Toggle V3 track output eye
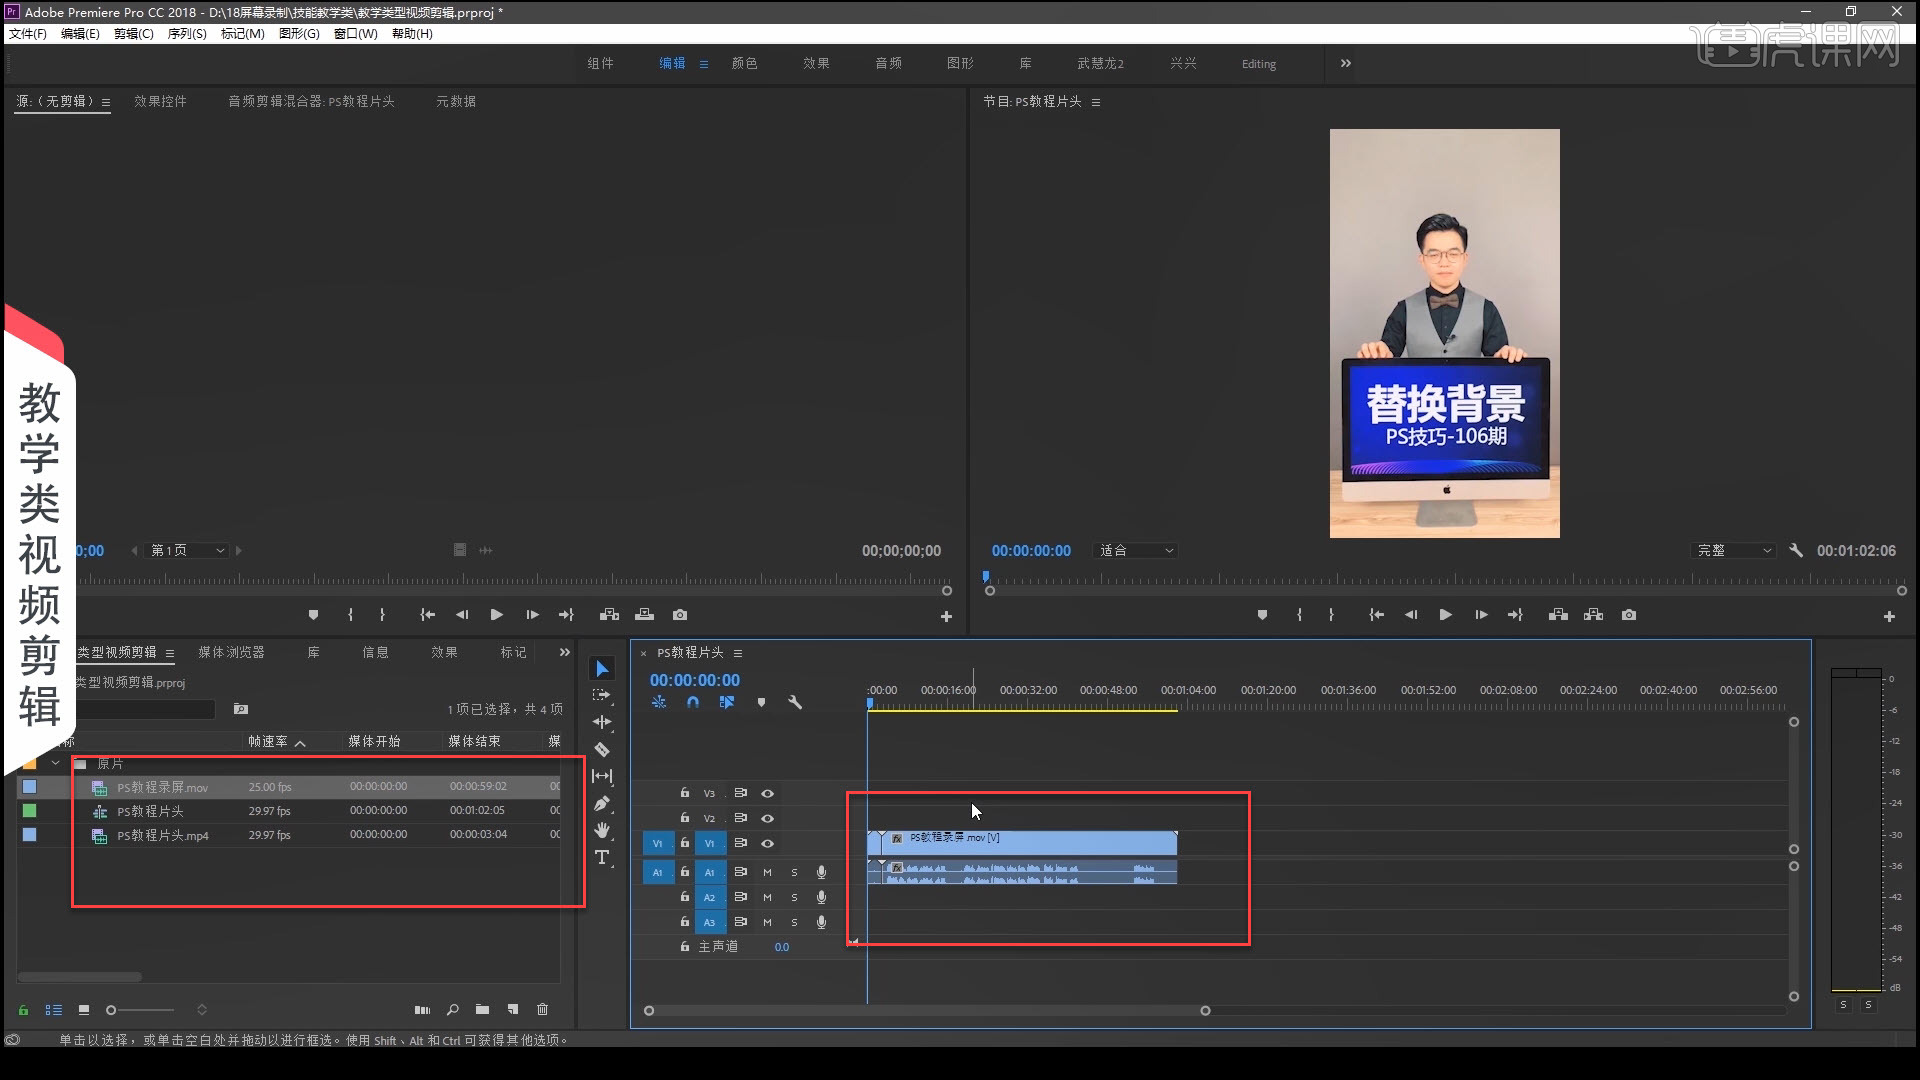Image resolution: width=1920 pixels, height=1080 pixels. (x=767, y=793)
